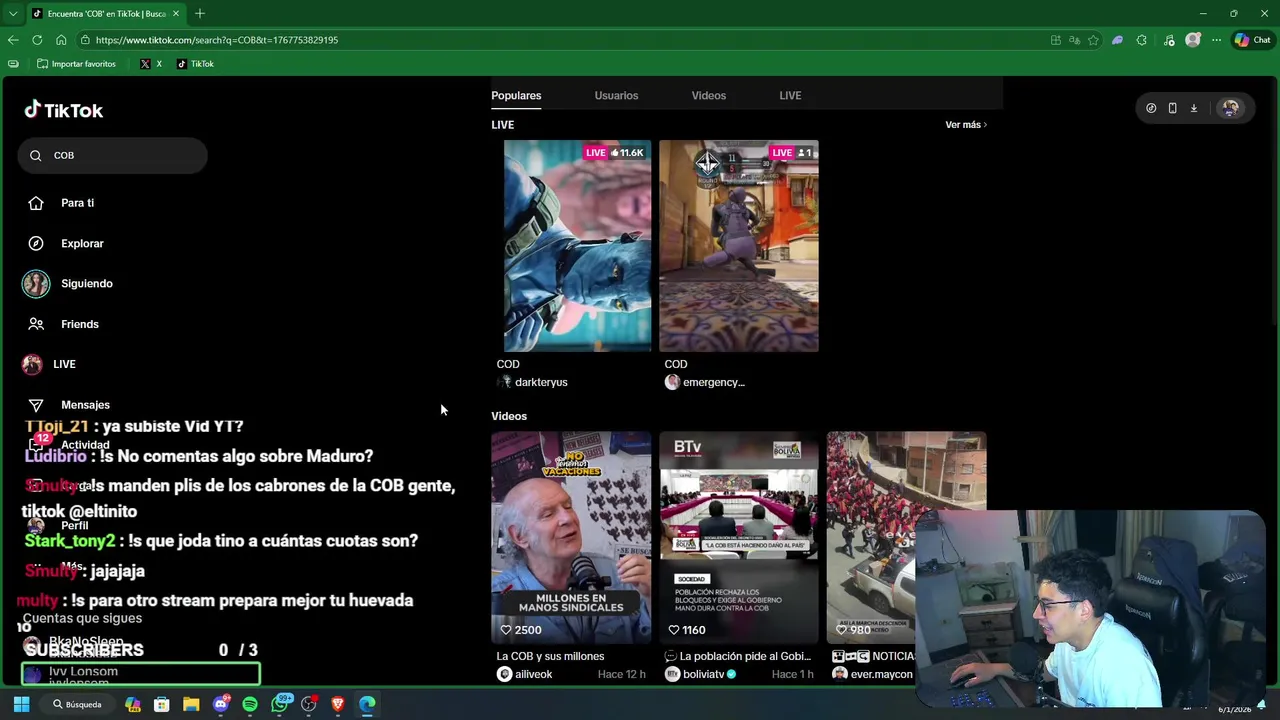Open ailiveok author link

pos(534,674)
